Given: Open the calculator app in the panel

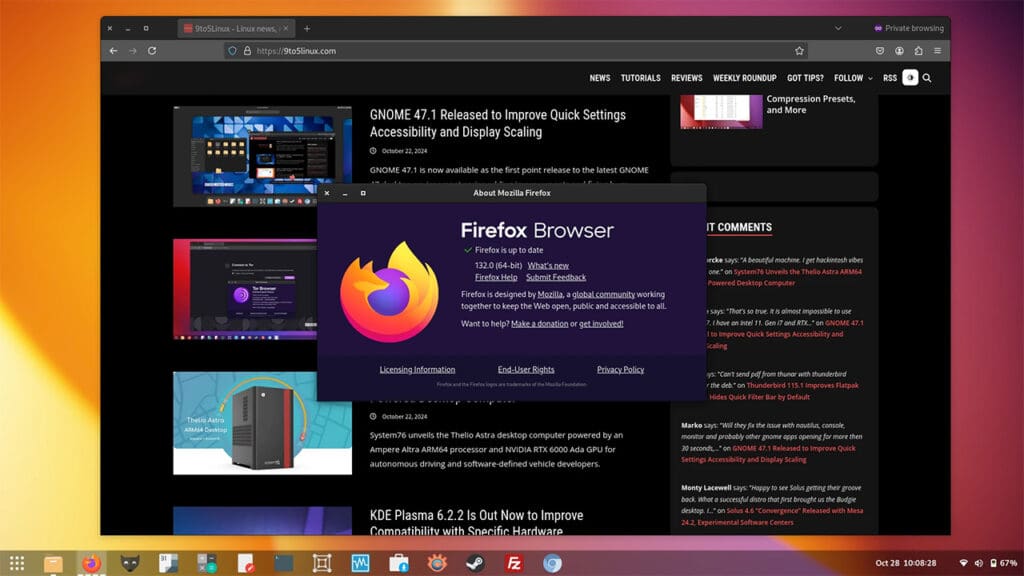Looking at the screenshot, I should tap(206, 563).
